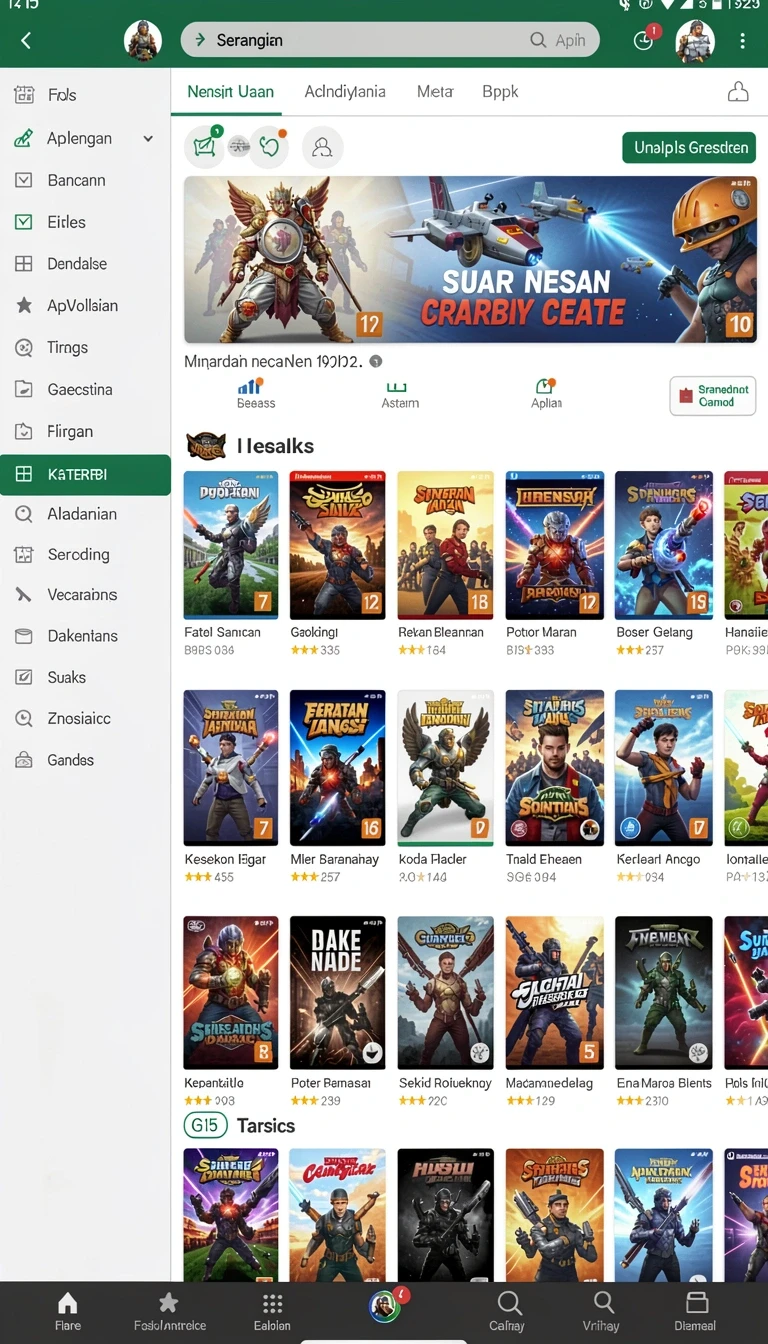Click the Kepantailo title

214,1083
